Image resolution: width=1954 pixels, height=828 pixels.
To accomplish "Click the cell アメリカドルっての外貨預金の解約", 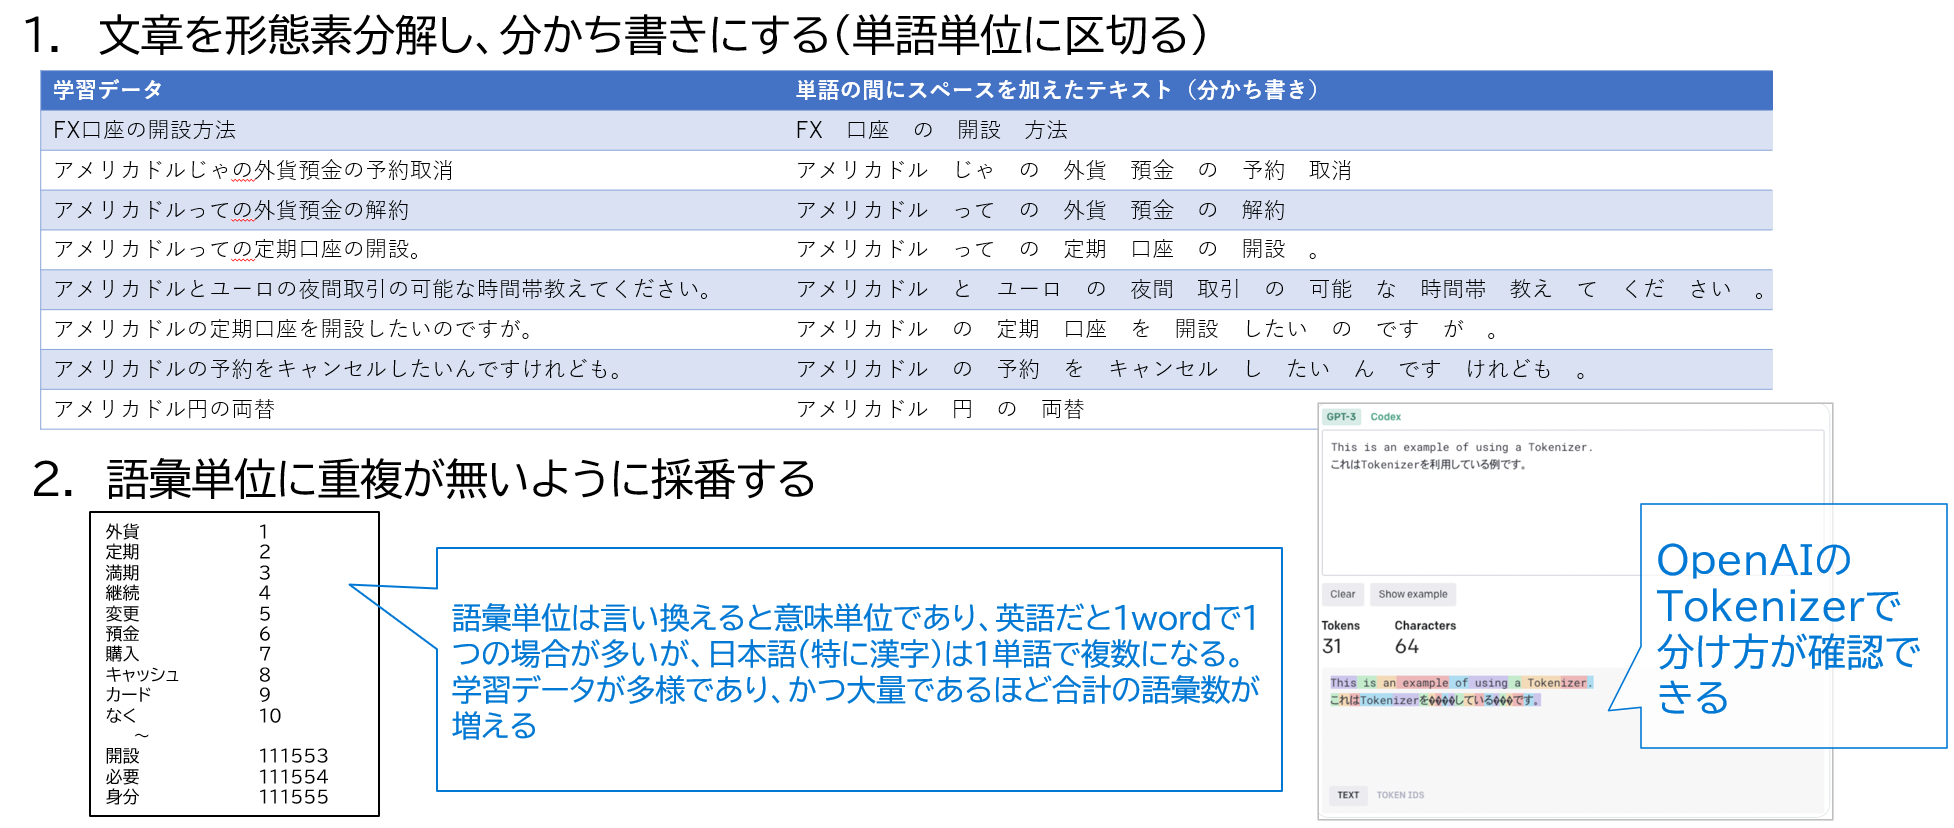I will coord(231,210).
